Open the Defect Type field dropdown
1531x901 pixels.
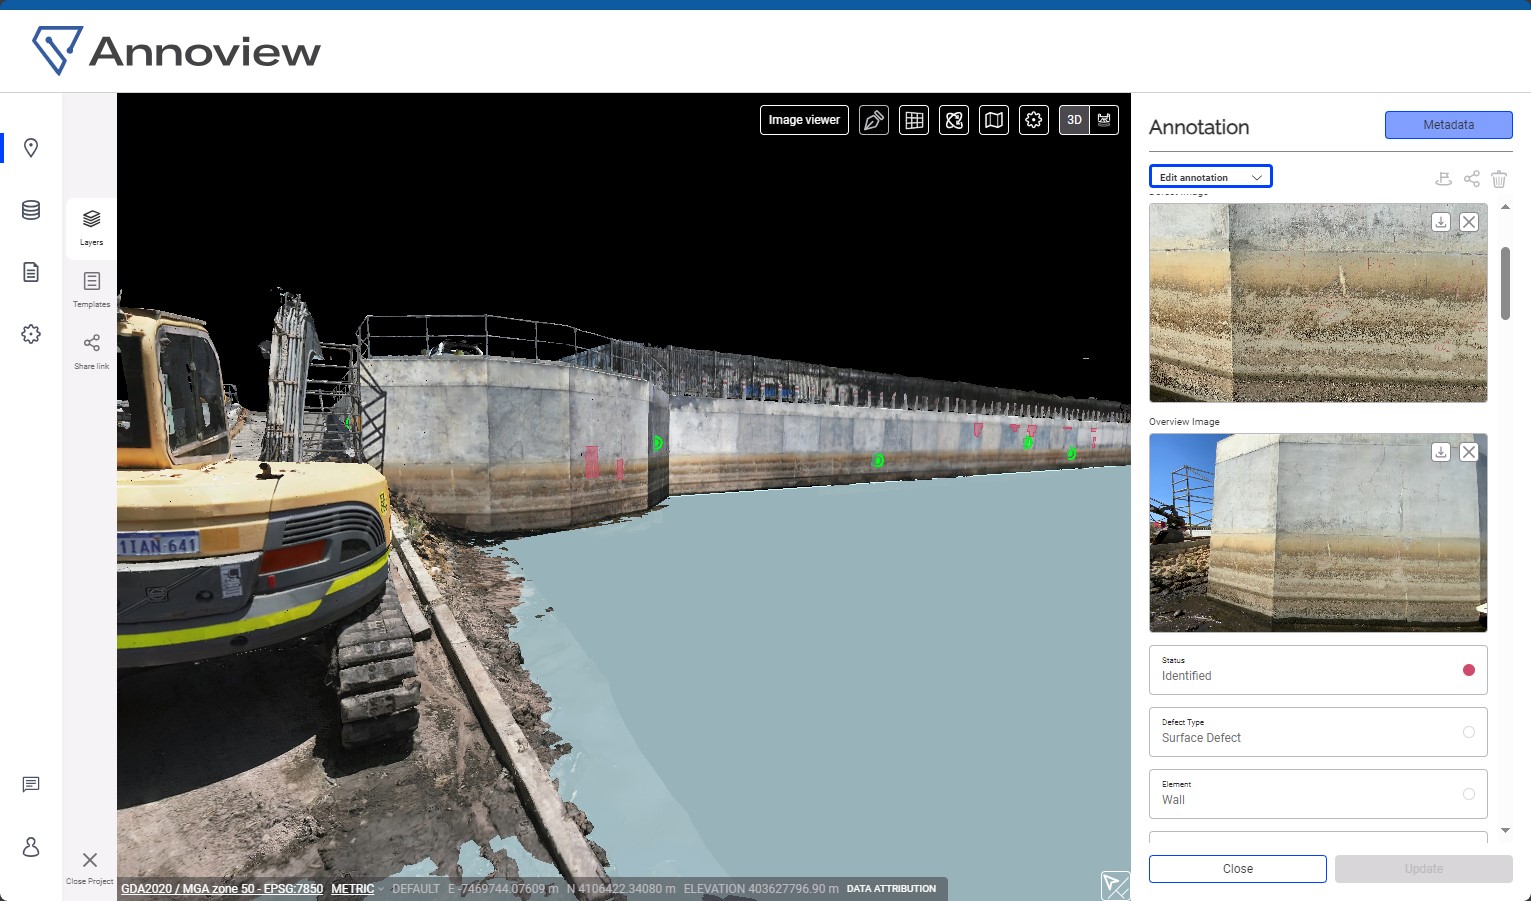[x=1317, y=732]
